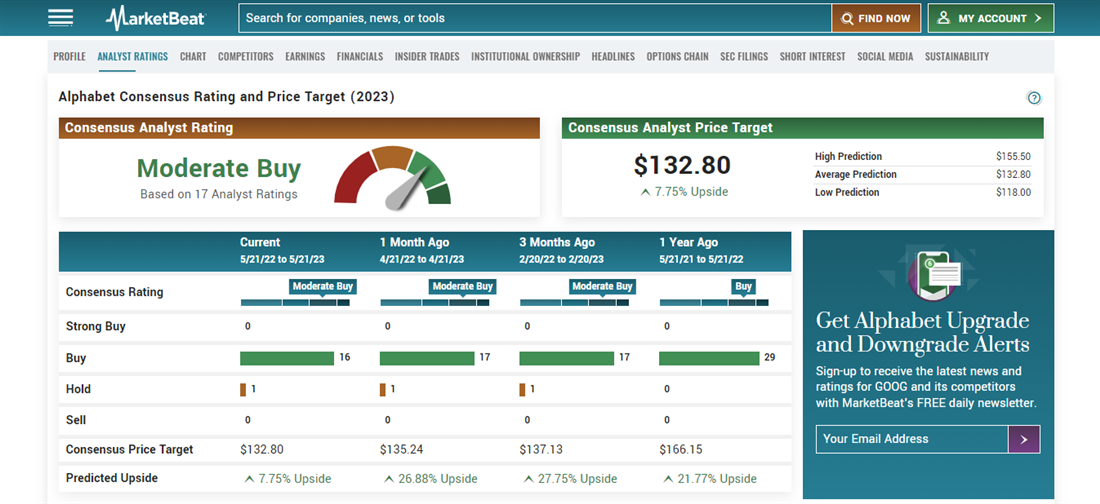Click the 1 Year Ago Buy rating marker
Image resolution: width=1100 pixels, height=504 pixels.
(743, 287)
